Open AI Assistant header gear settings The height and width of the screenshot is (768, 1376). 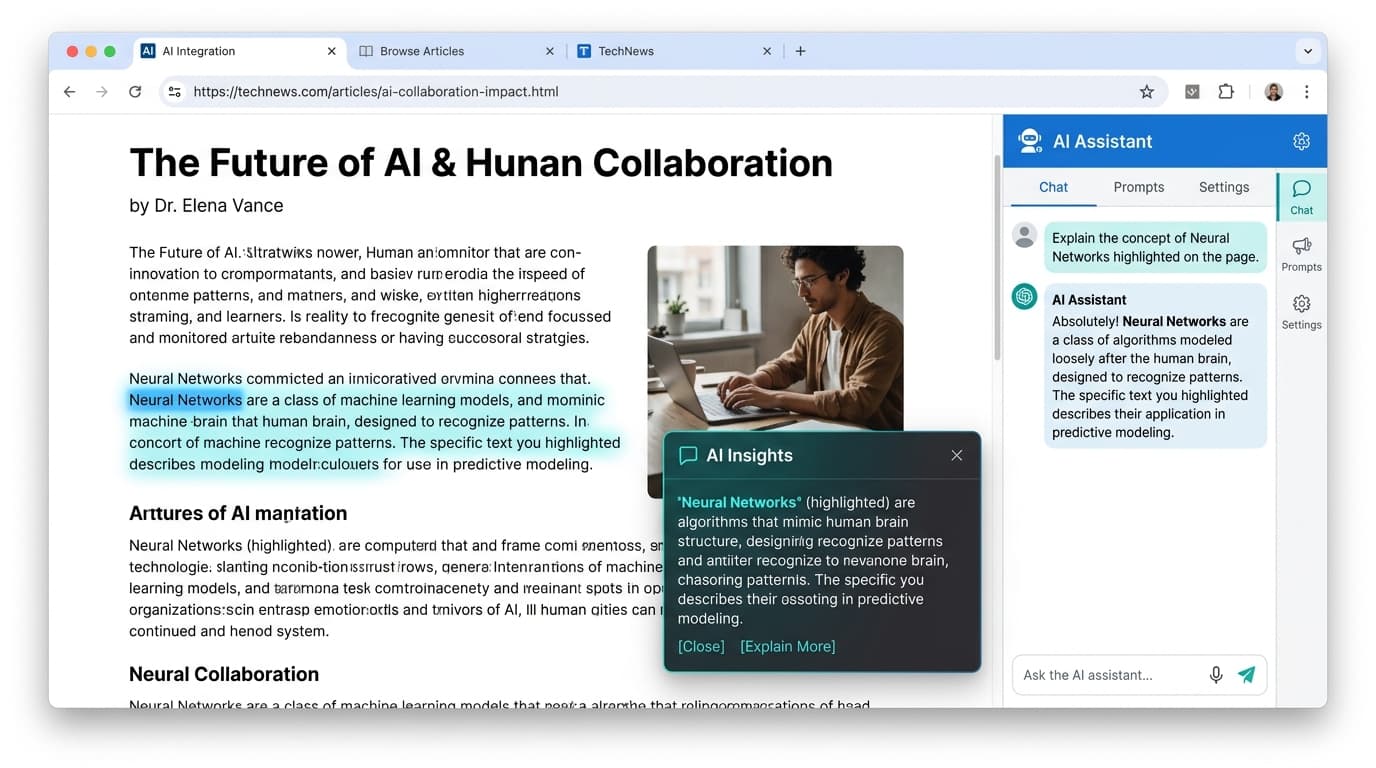click(1301, 141)
